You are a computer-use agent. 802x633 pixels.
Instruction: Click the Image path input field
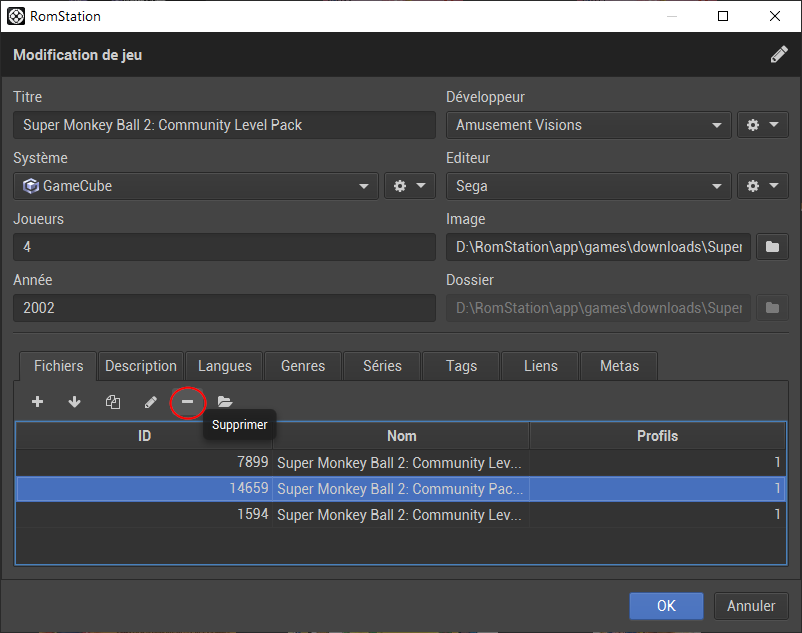598,247
